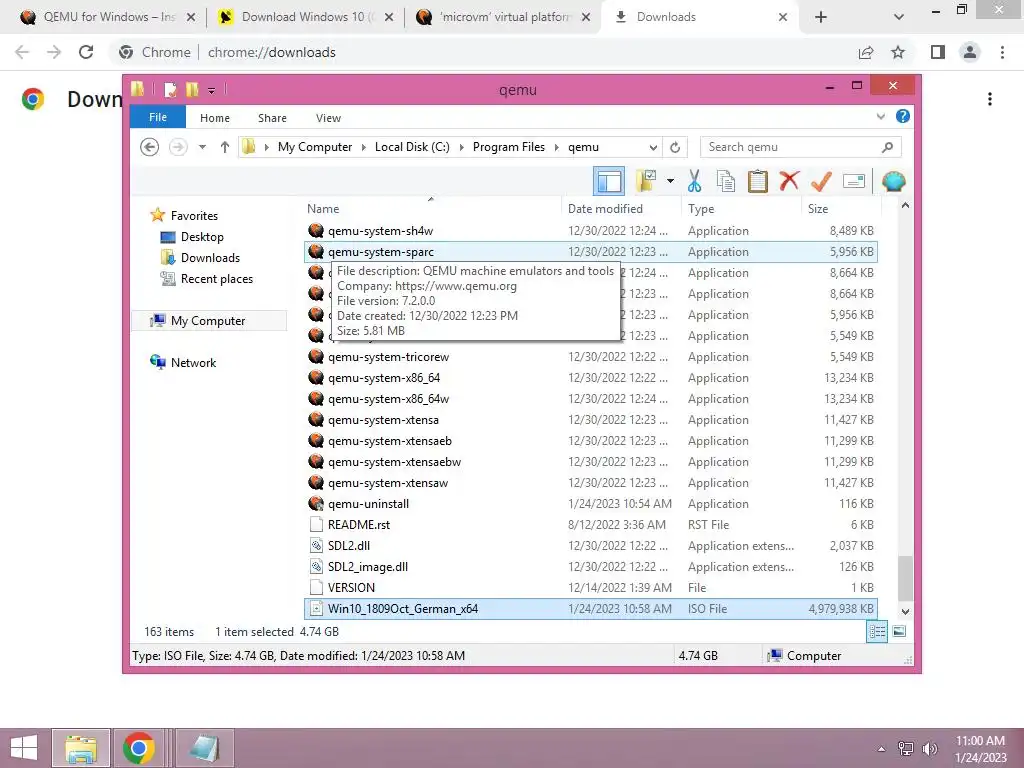Switch to details view icon in status bar
Viewport: 1024px width, 768px height.
point(877,632)
